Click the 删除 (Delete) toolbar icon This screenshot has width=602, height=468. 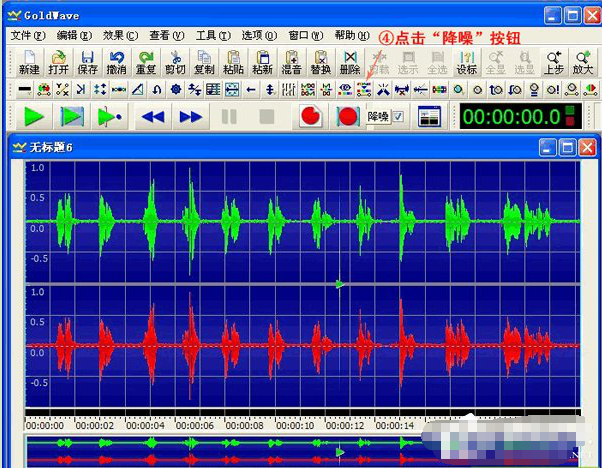[350, 62]
